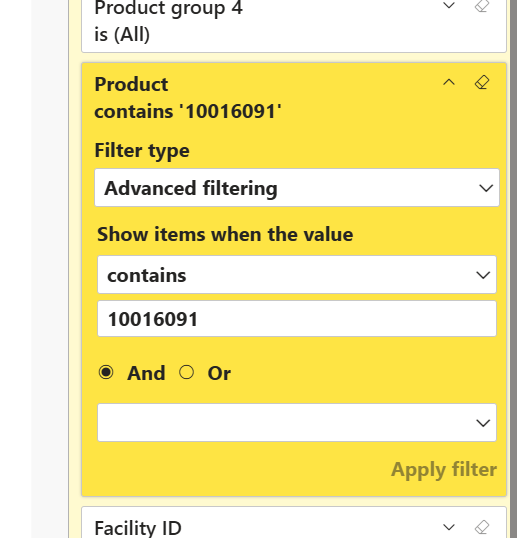Collapse the Product filter card chevron

[x=449, y=82]
